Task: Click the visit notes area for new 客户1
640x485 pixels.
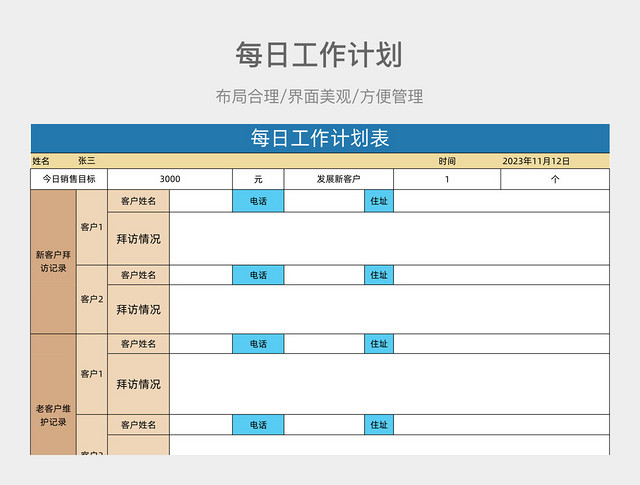Action: click(x=389, y=239)
